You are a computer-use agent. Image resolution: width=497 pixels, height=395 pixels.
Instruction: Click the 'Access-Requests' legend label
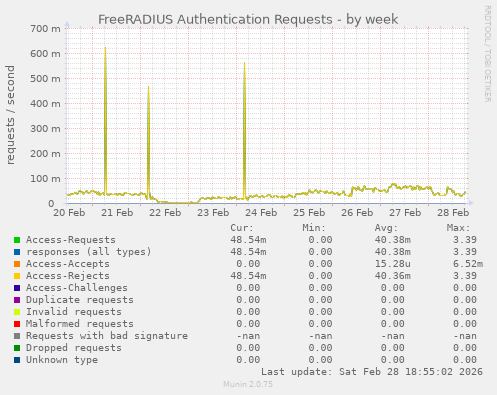pos(71,240)
